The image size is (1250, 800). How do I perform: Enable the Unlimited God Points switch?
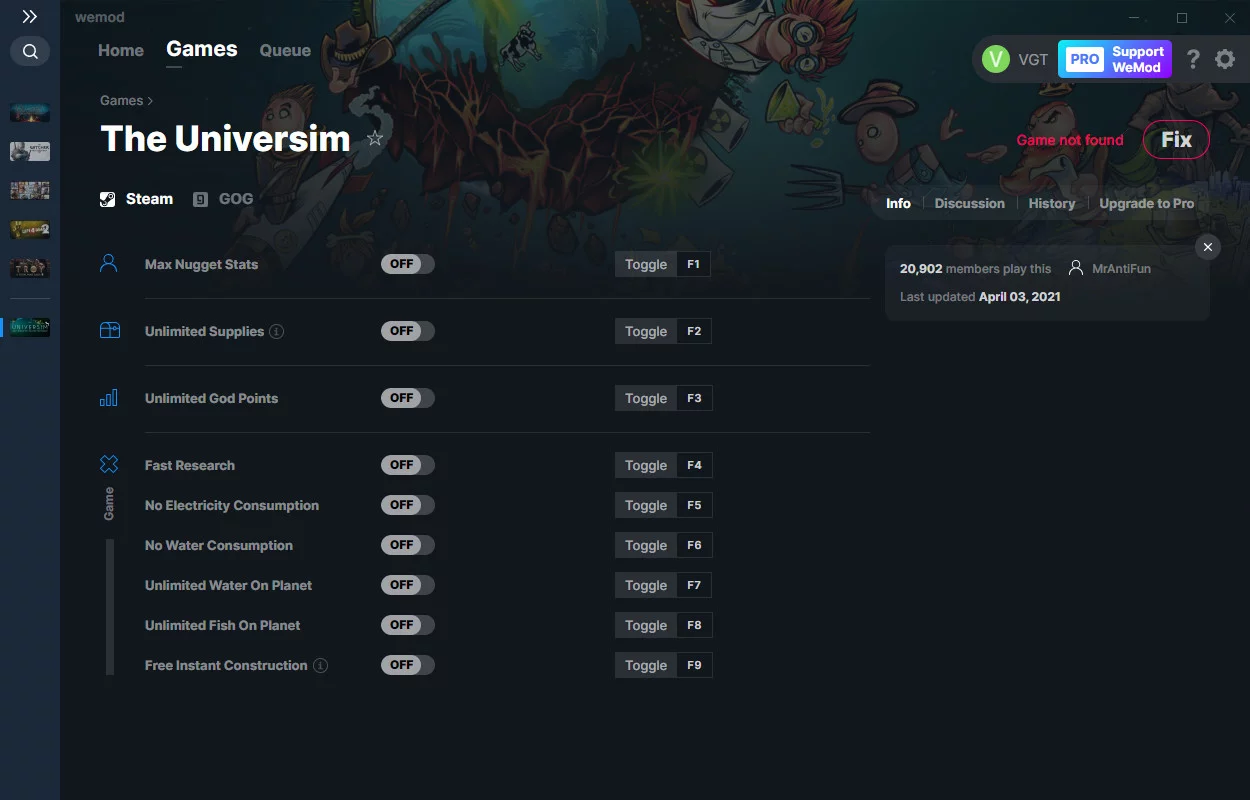click(x=408, y=398)
